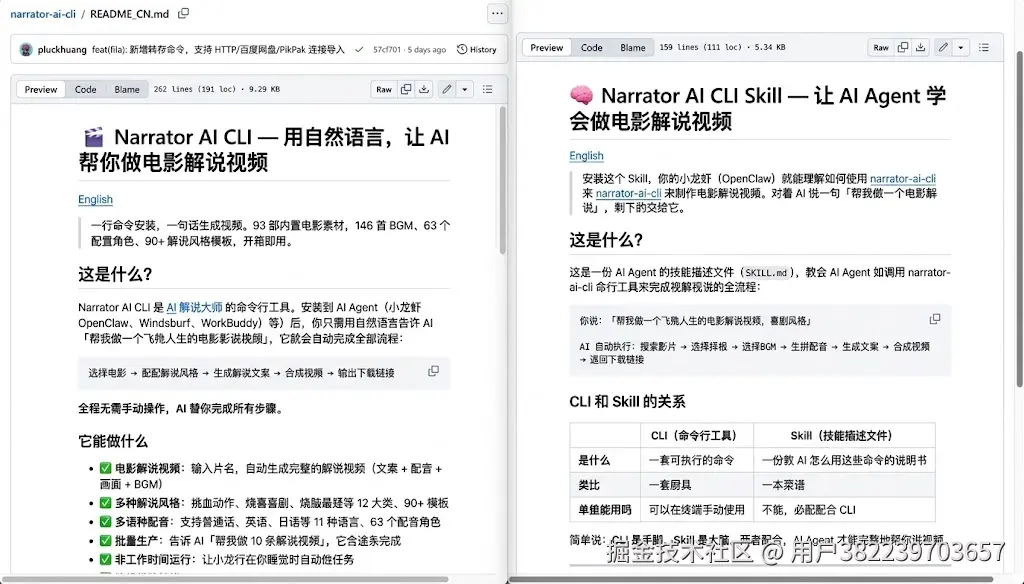Select the CLI 和 Skill 的关系 heading
Screen dimensions: 1024x584
627,401
